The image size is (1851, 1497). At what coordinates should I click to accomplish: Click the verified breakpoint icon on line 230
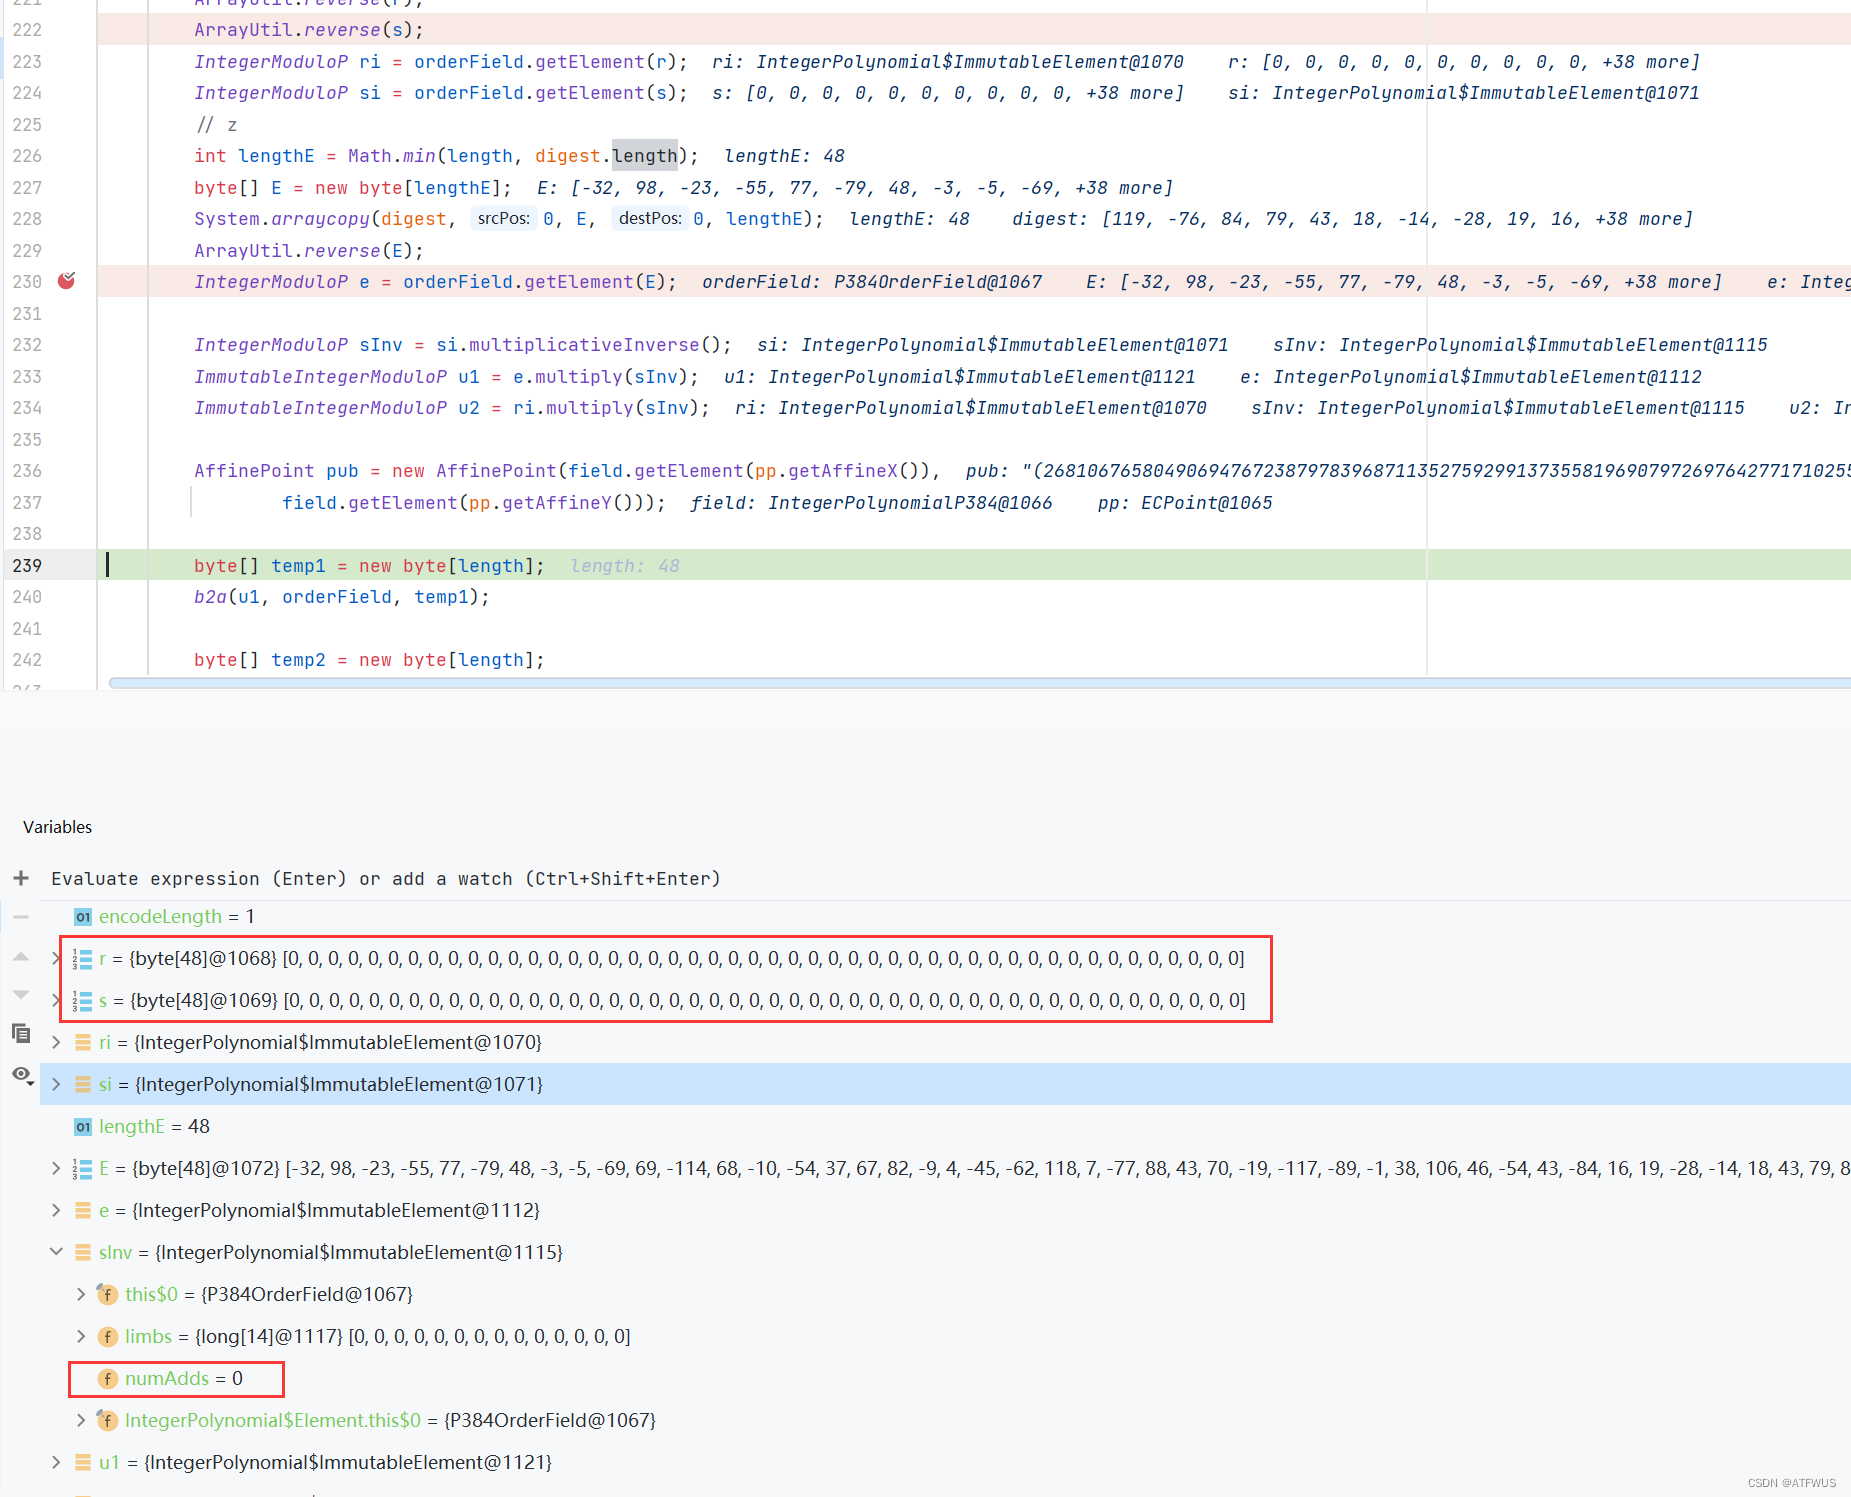click(x=66, y=282)
